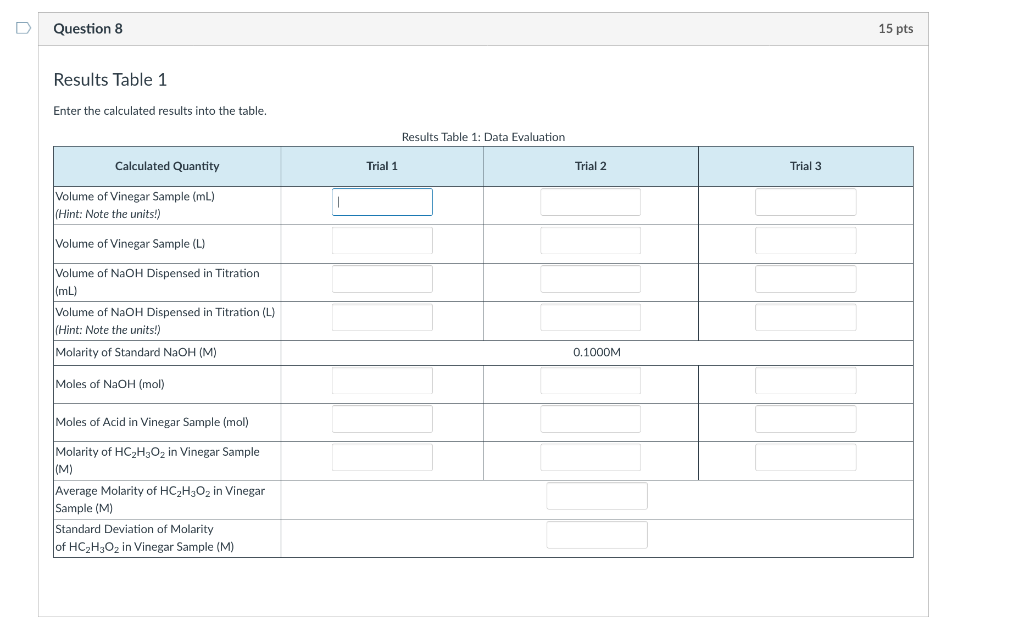
Task: Select the "Trial 3" column header
Action: click(x=806, y=166)
